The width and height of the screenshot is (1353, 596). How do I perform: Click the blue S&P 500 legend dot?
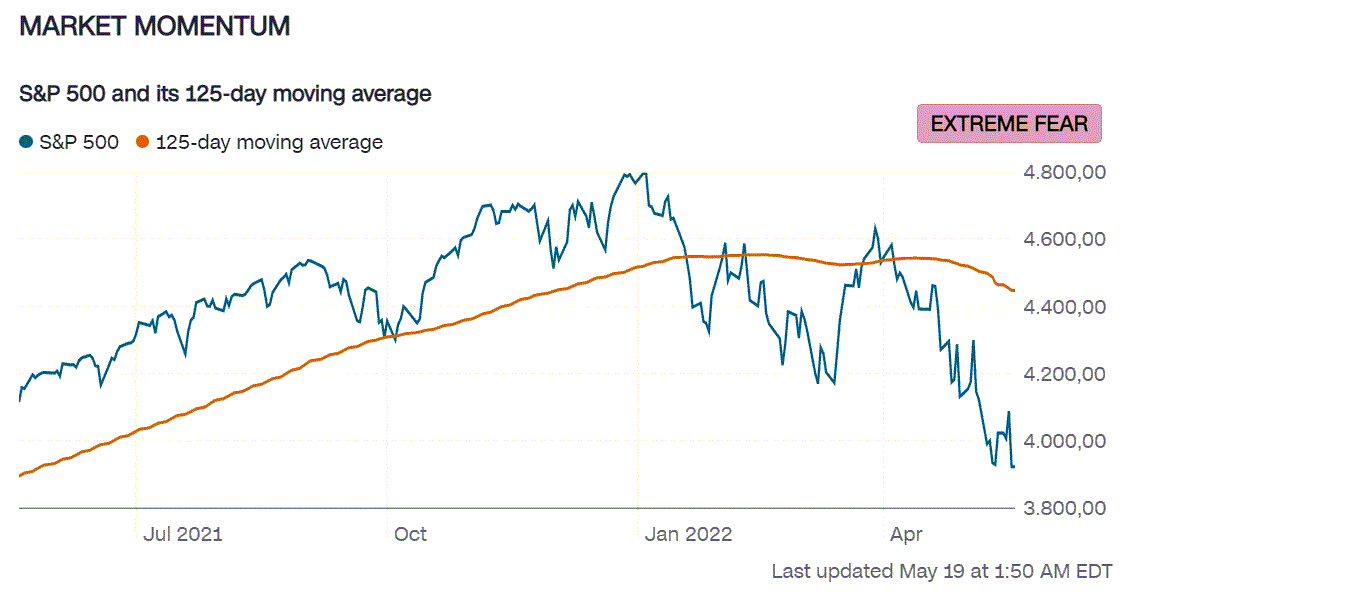[x=27, y=143]
